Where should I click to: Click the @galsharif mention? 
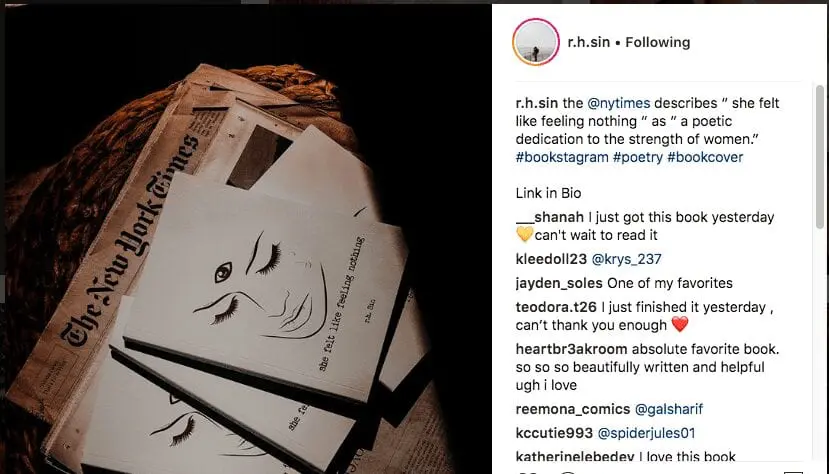[x=669, y=409]
